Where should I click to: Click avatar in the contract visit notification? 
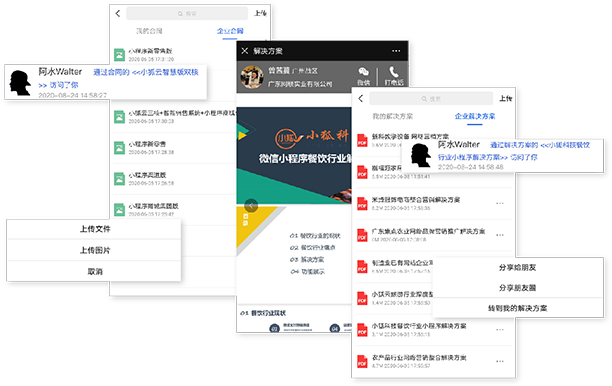(20, 82)
